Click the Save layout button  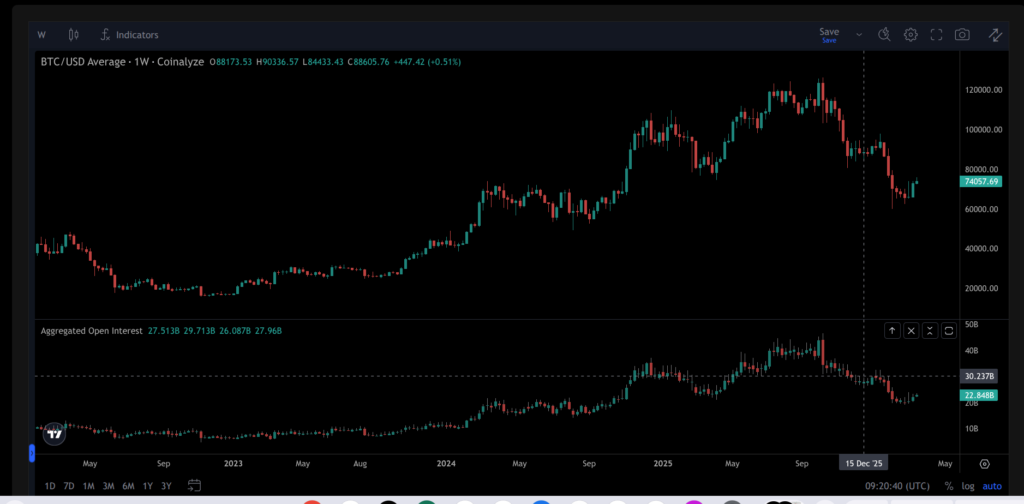[829, 34]
